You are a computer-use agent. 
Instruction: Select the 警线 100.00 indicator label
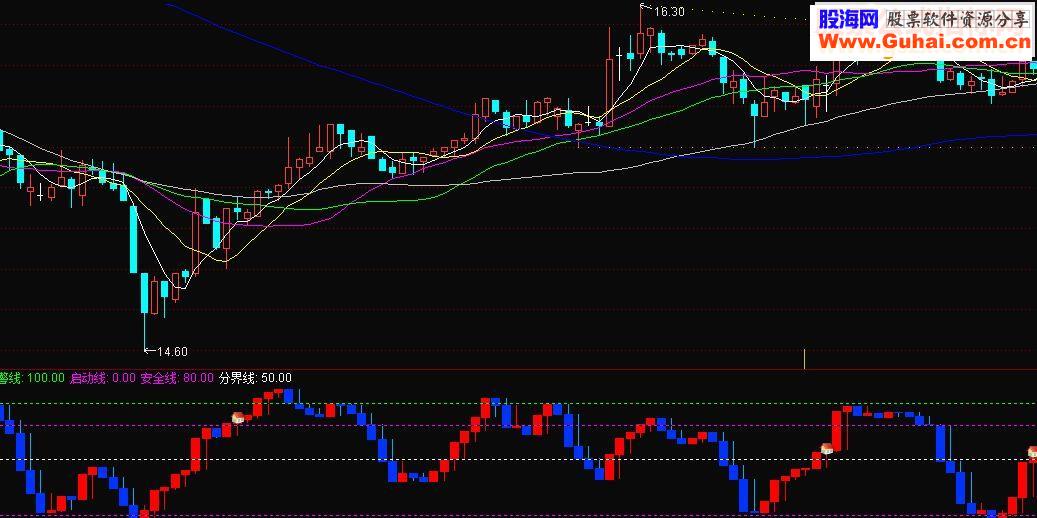32,378
